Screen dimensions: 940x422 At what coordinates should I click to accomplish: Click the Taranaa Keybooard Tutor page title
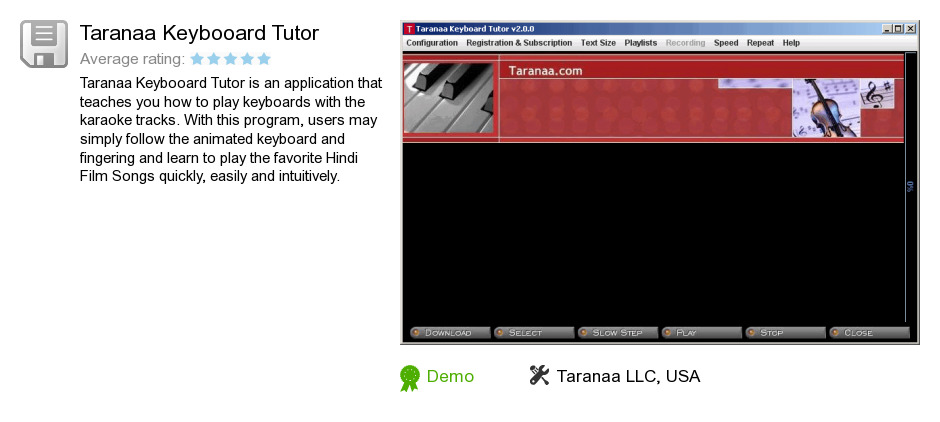(199, 34)
